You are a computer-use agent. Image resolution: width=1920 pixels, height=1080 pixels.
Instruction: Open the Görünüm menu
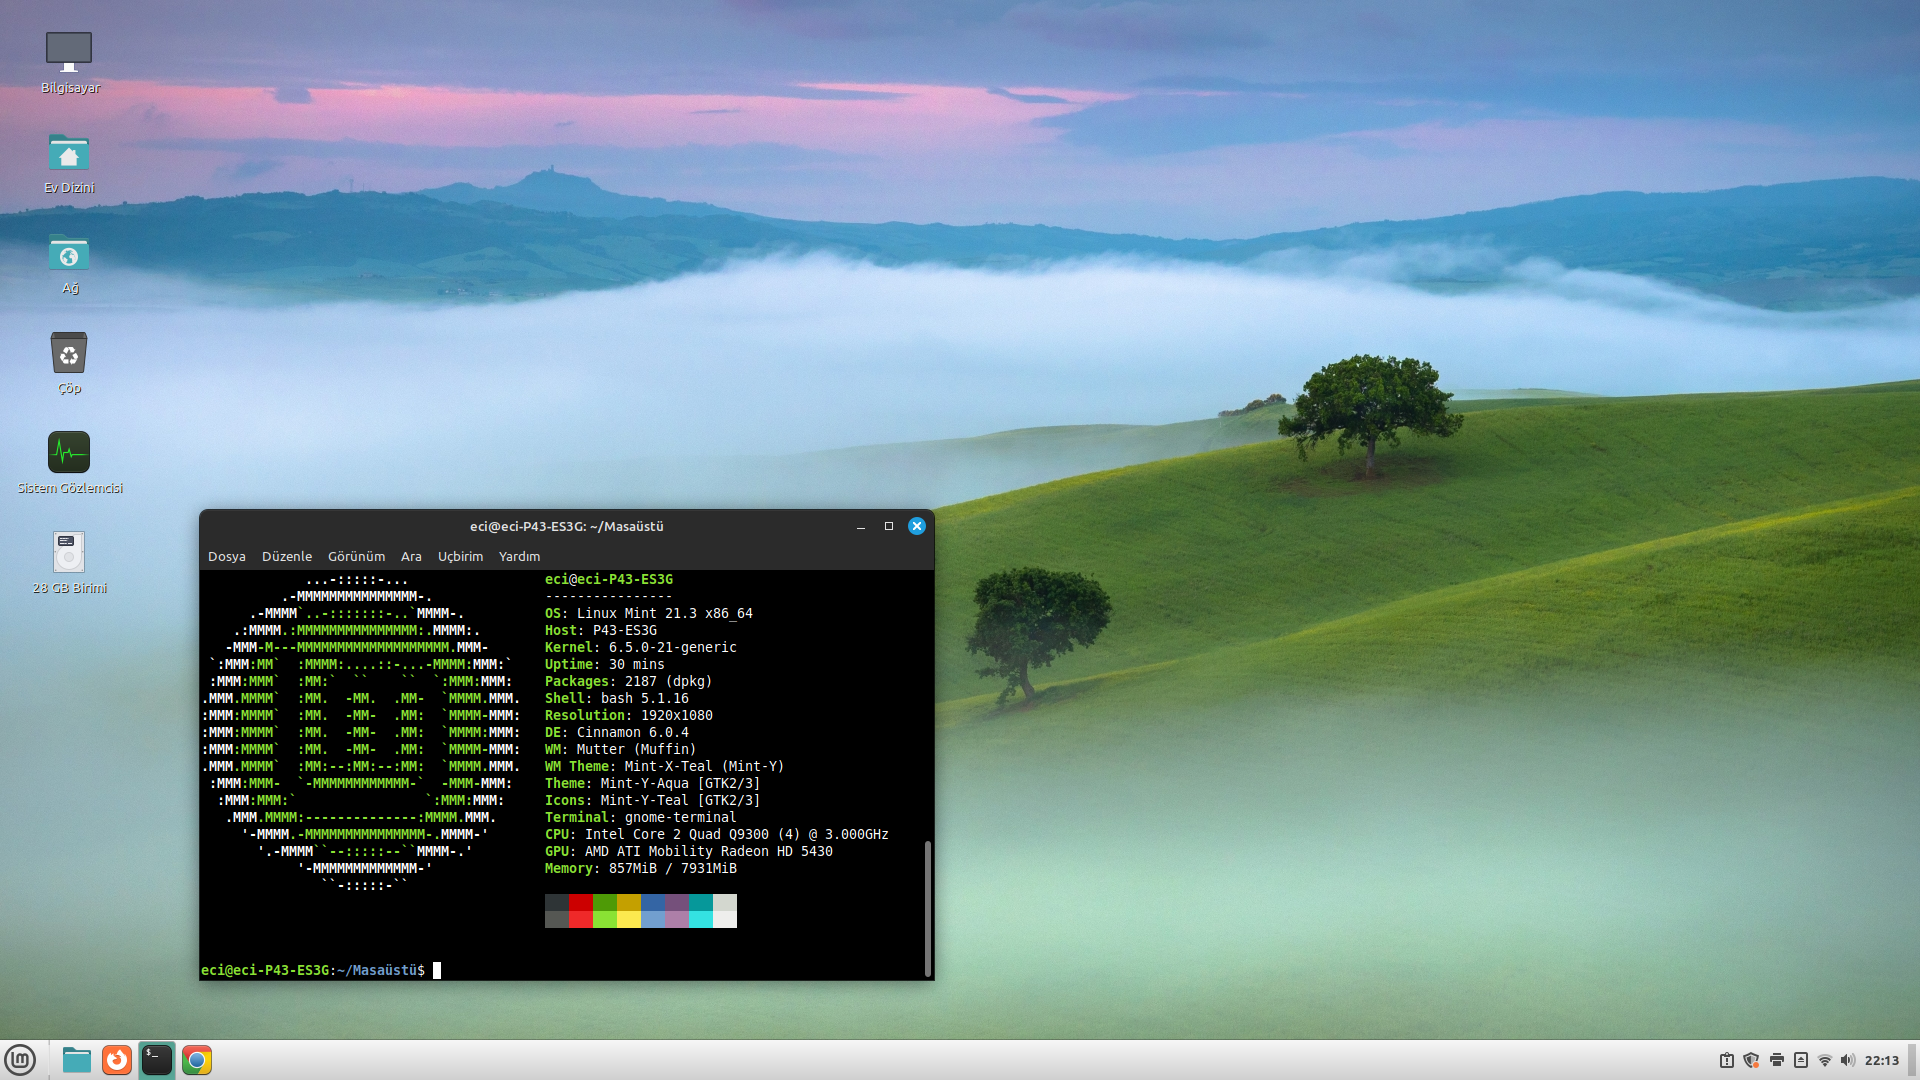[356, 557]
